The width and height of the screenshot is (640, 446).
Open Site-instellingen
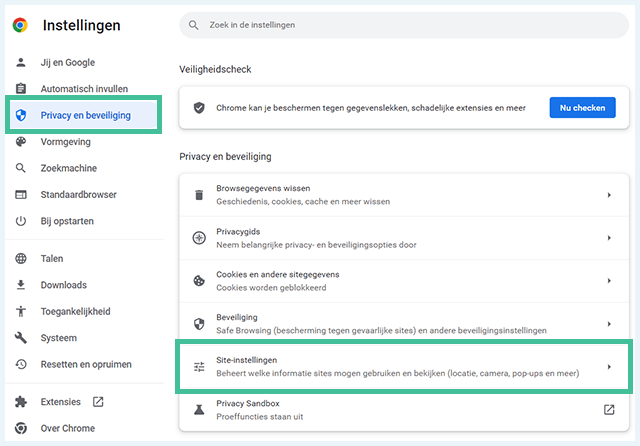[404, 367]
